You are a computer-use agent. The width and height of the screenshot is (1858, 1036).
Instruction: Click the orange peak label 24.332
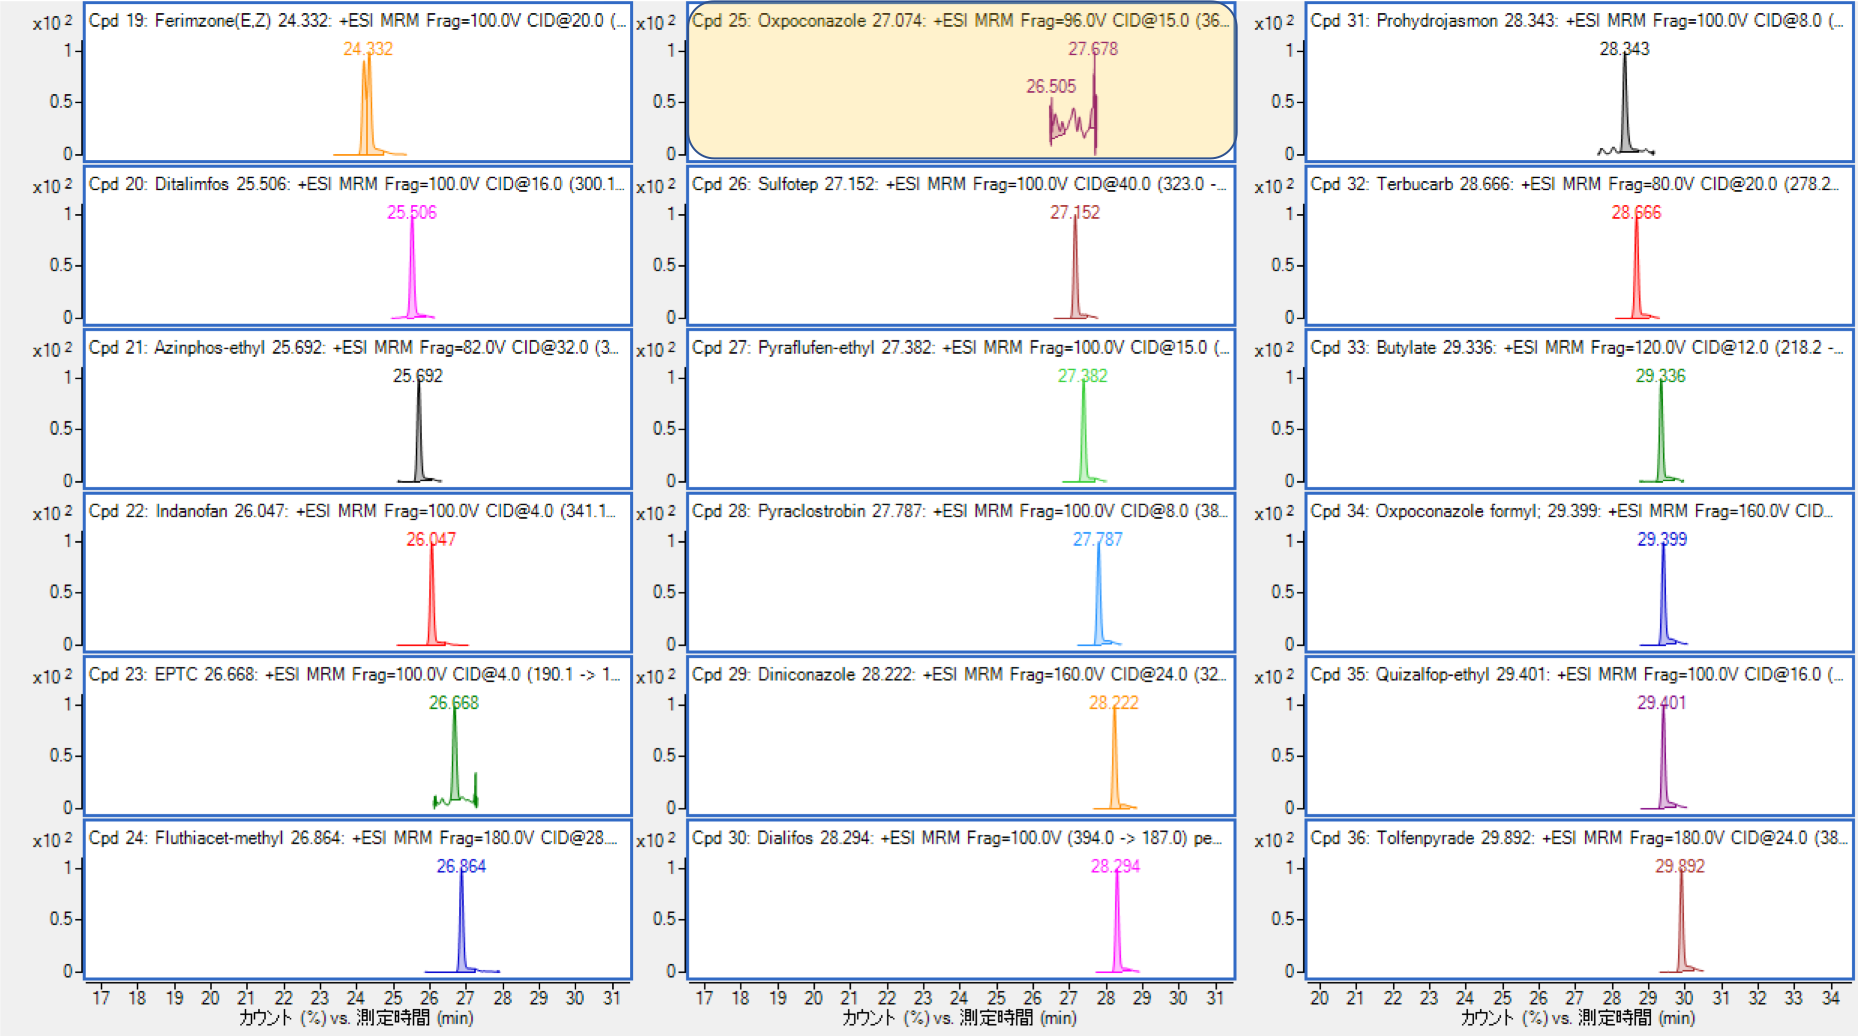point(368,49)
